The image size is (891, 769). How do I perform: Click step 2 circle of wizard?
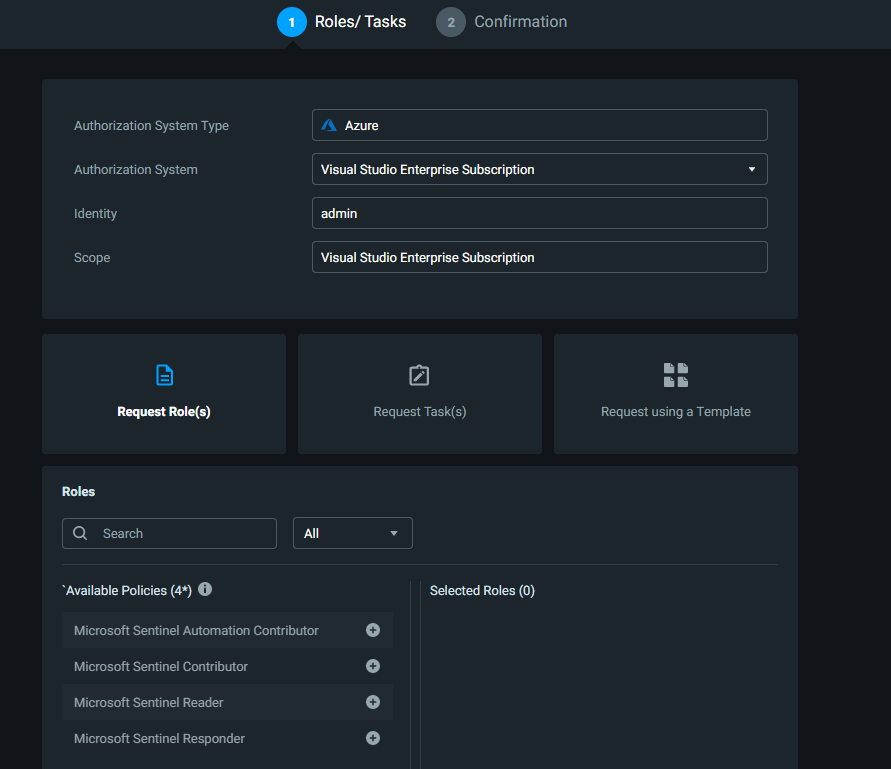(451, 22)
